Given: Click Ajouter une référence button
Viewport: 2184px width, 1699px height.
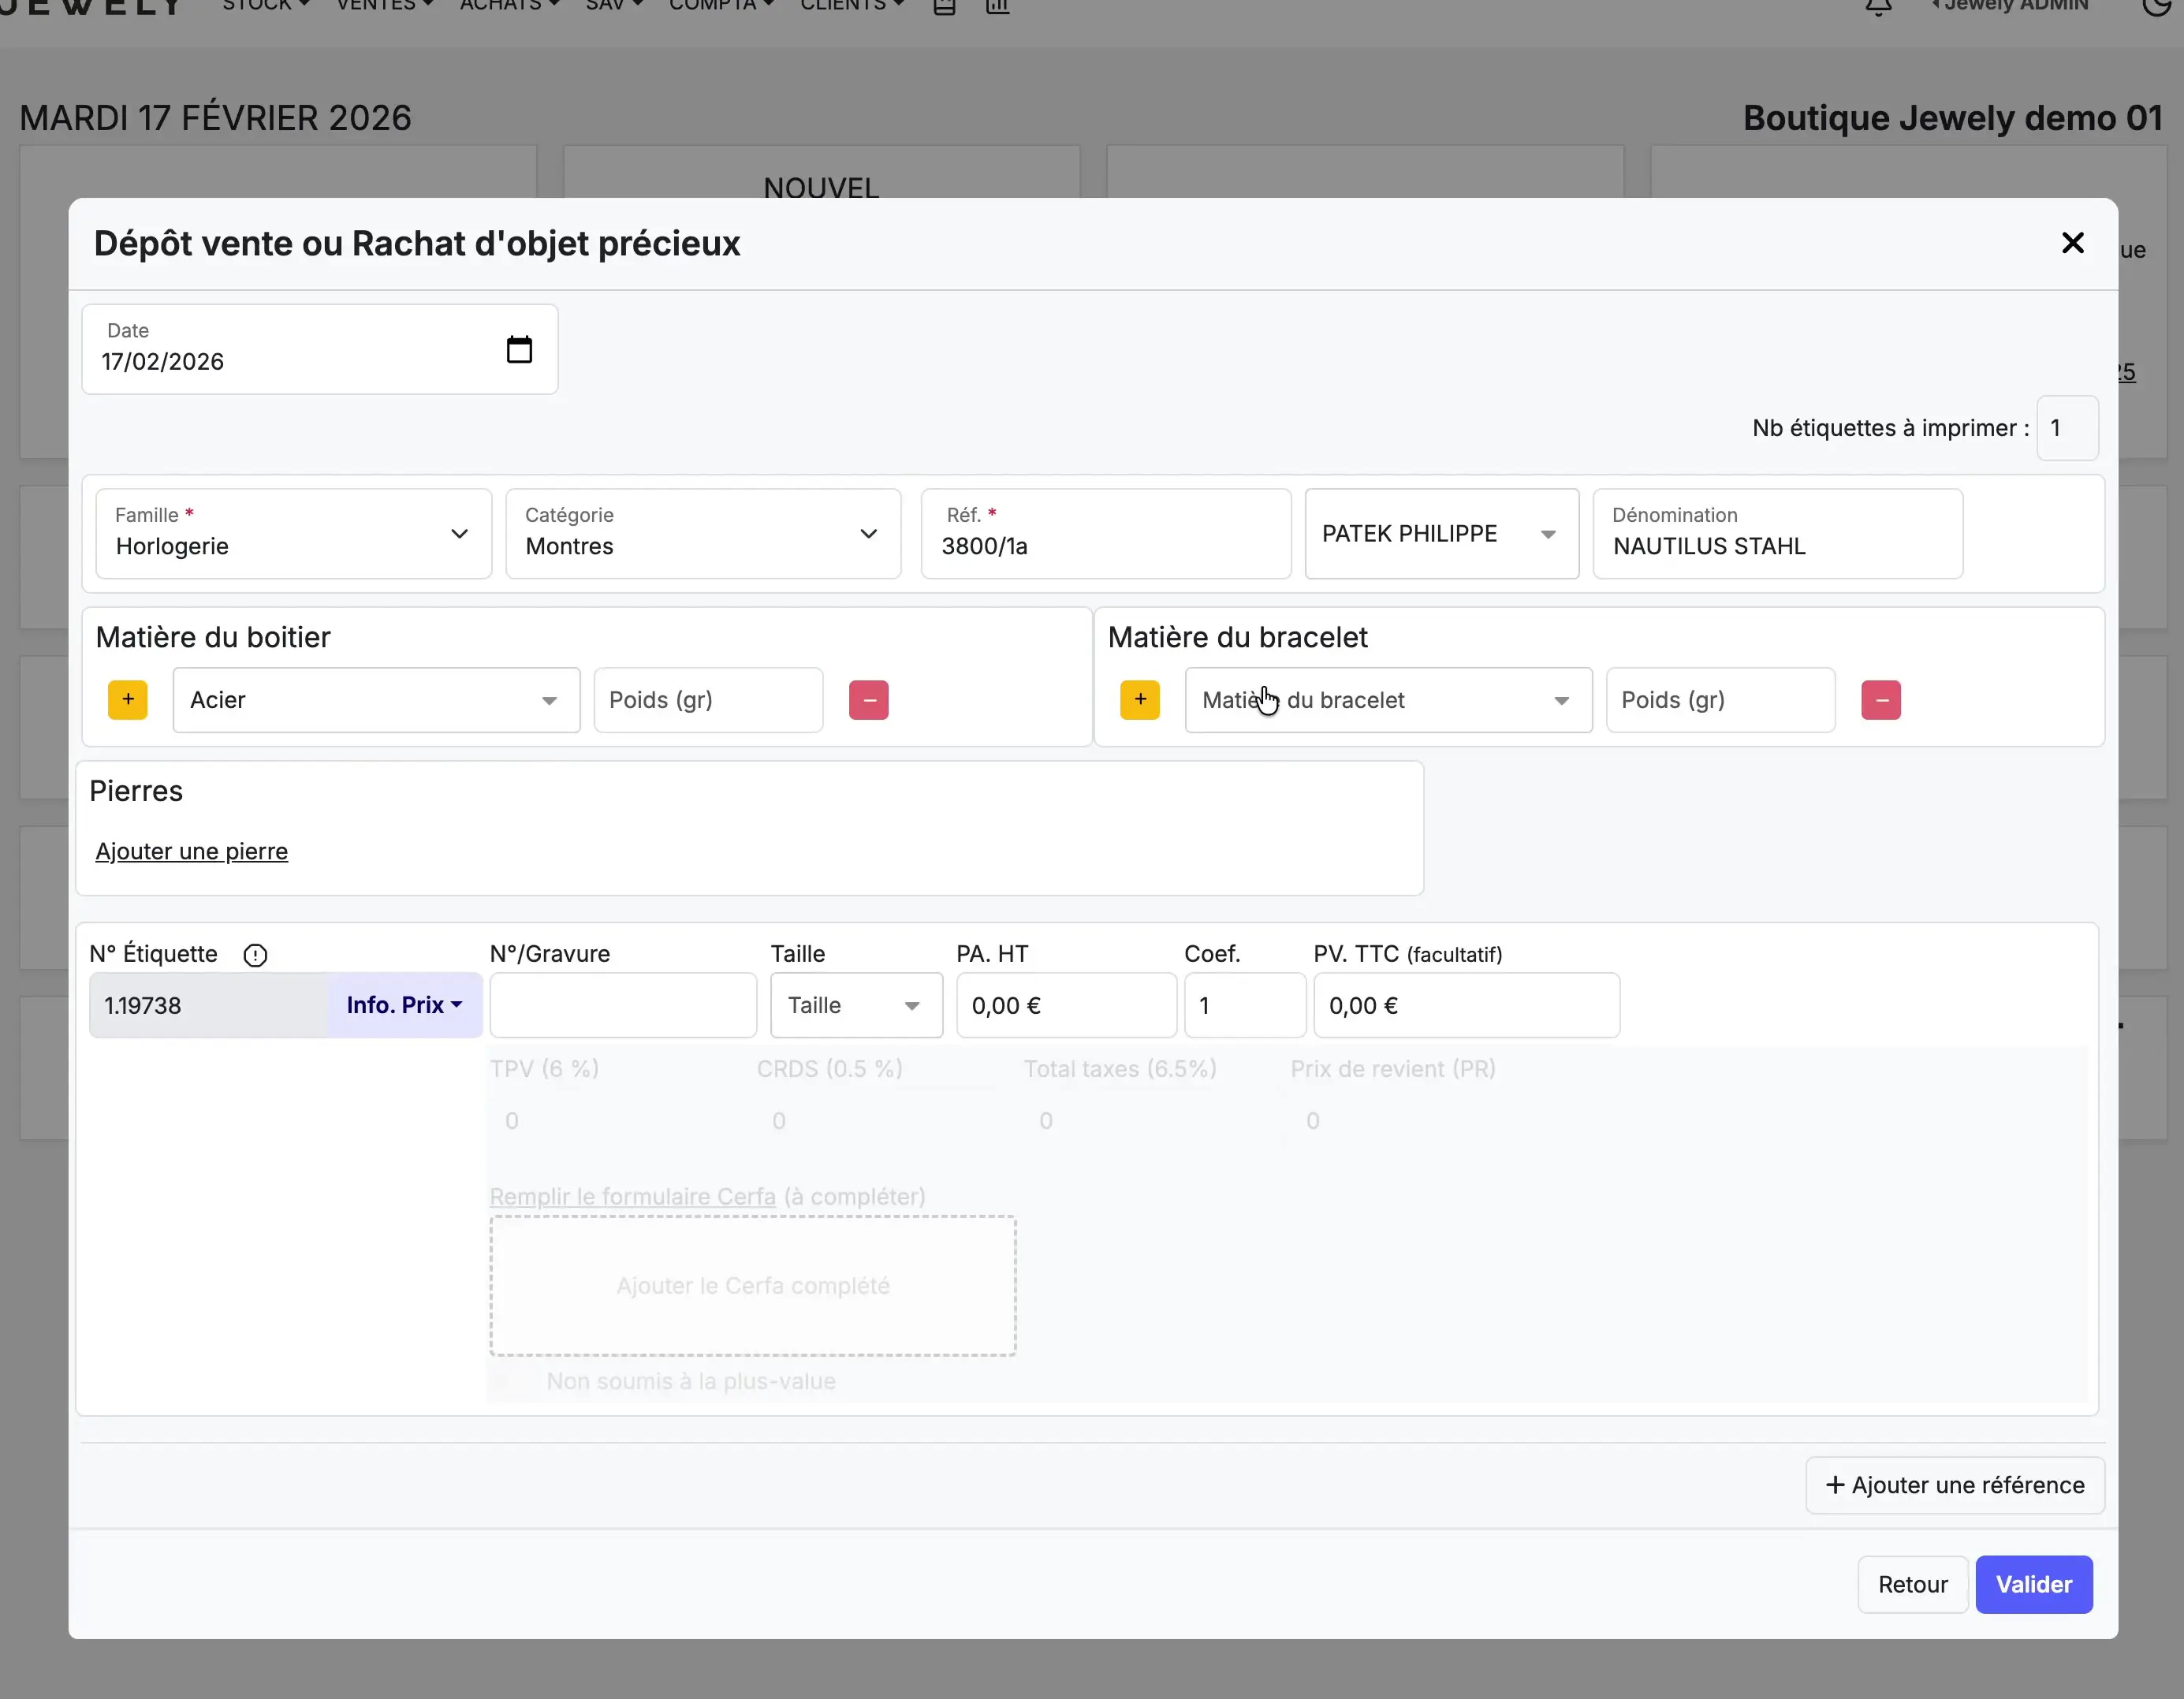Looking at the screenshot, I should coord(1955,1485).
